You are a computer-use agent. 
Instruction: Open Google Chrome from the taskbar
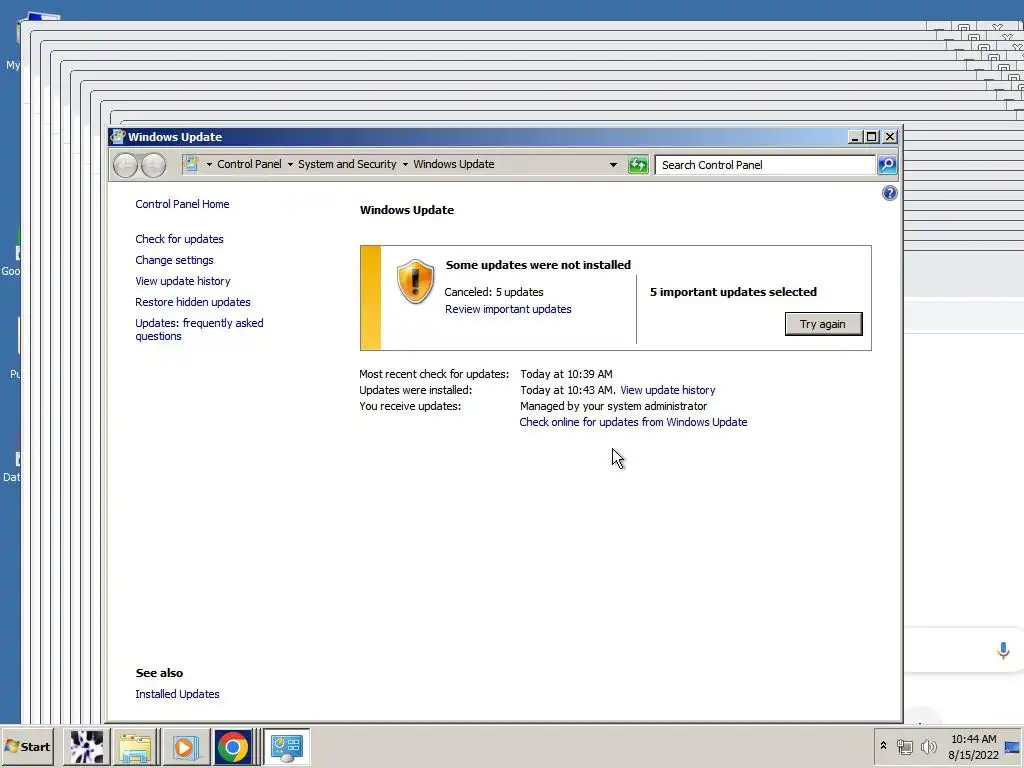233,746
